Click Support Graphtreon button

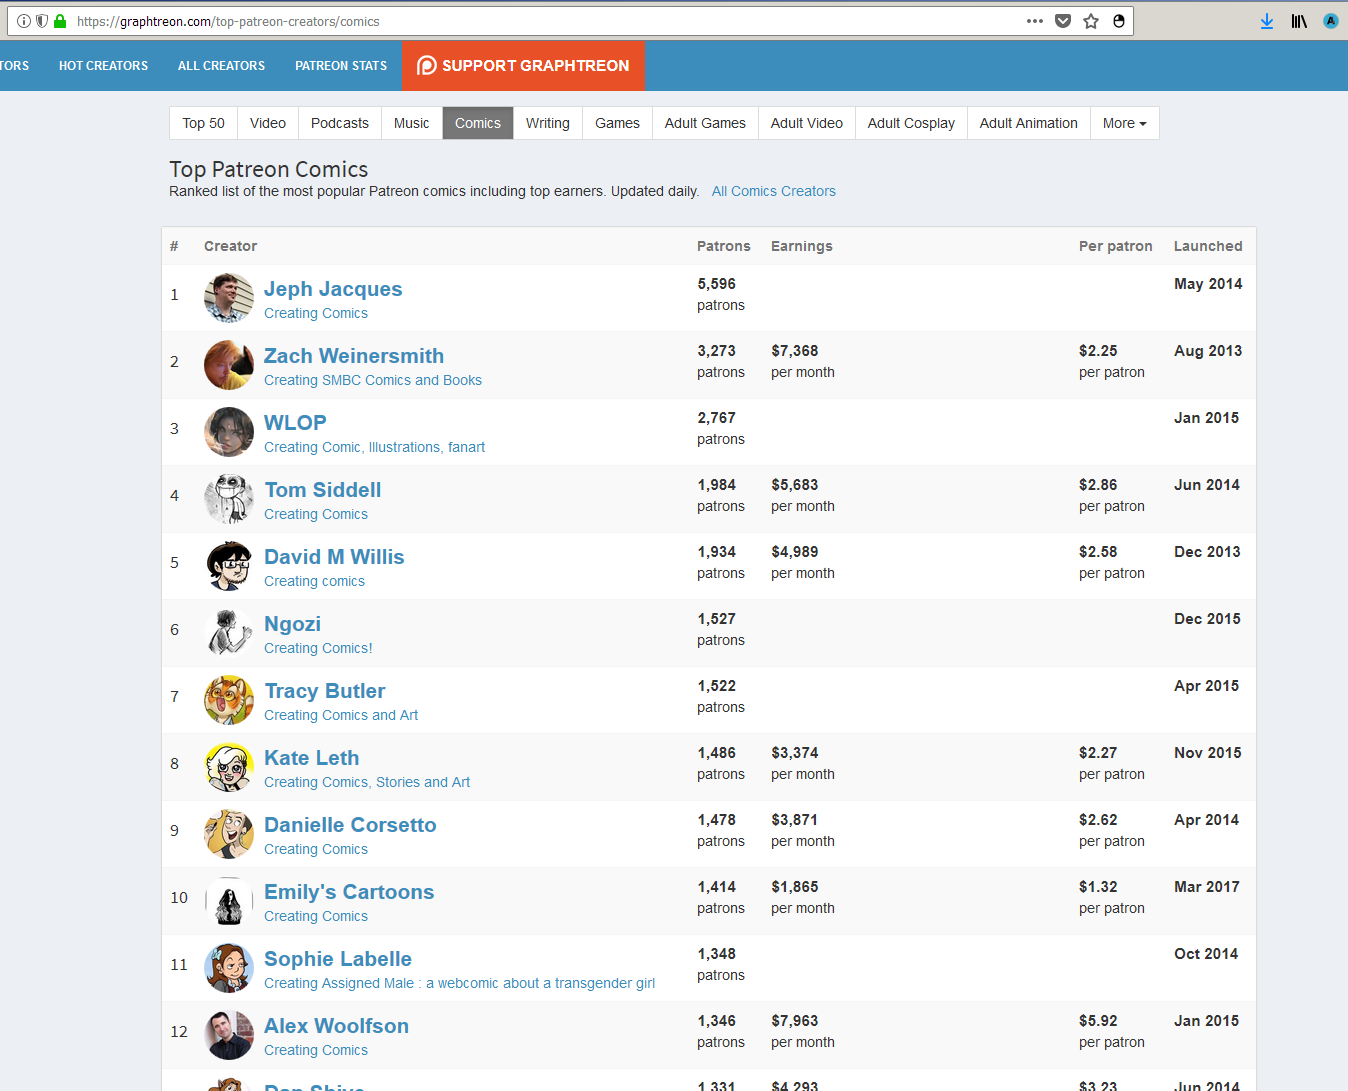pos(523,66)
